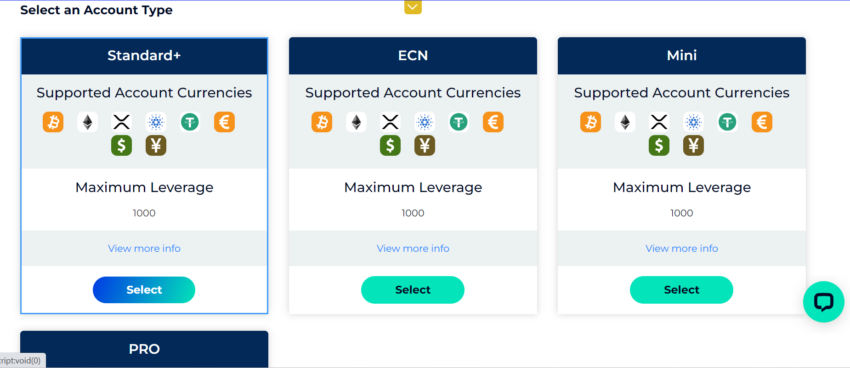Select the Mini account type
The height and width of the screenshot is (368, 850).
(681, 290)
